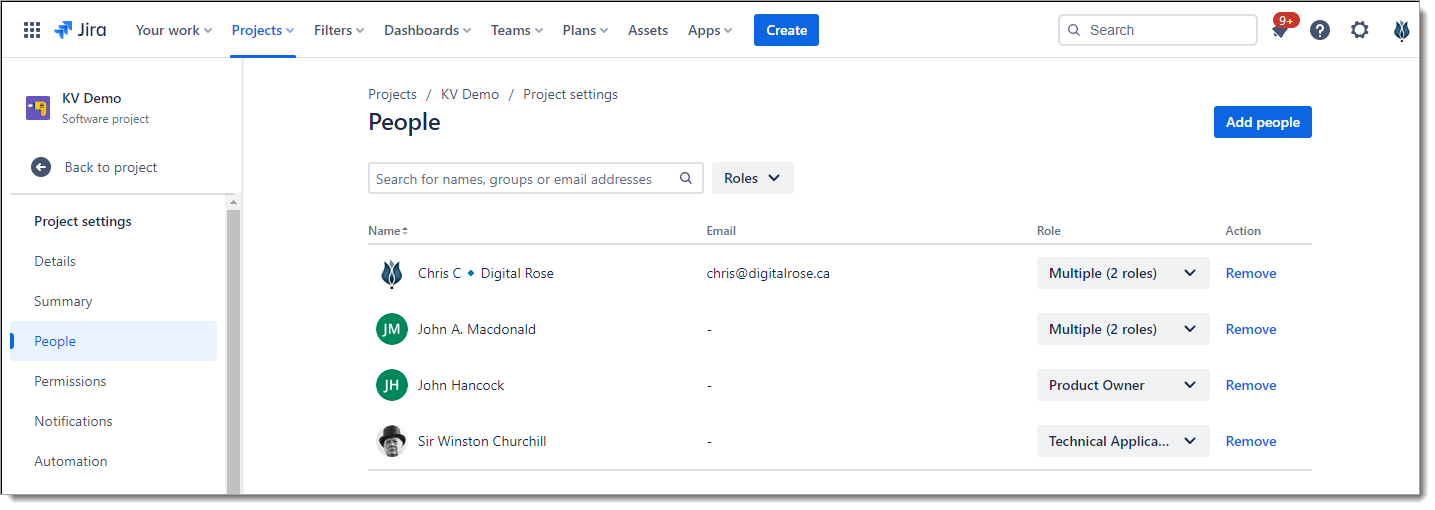Viewport: 1435px width, 510px height.
Task: Remove John A. Macdonald from project
Action: (x=1250, y=329)
